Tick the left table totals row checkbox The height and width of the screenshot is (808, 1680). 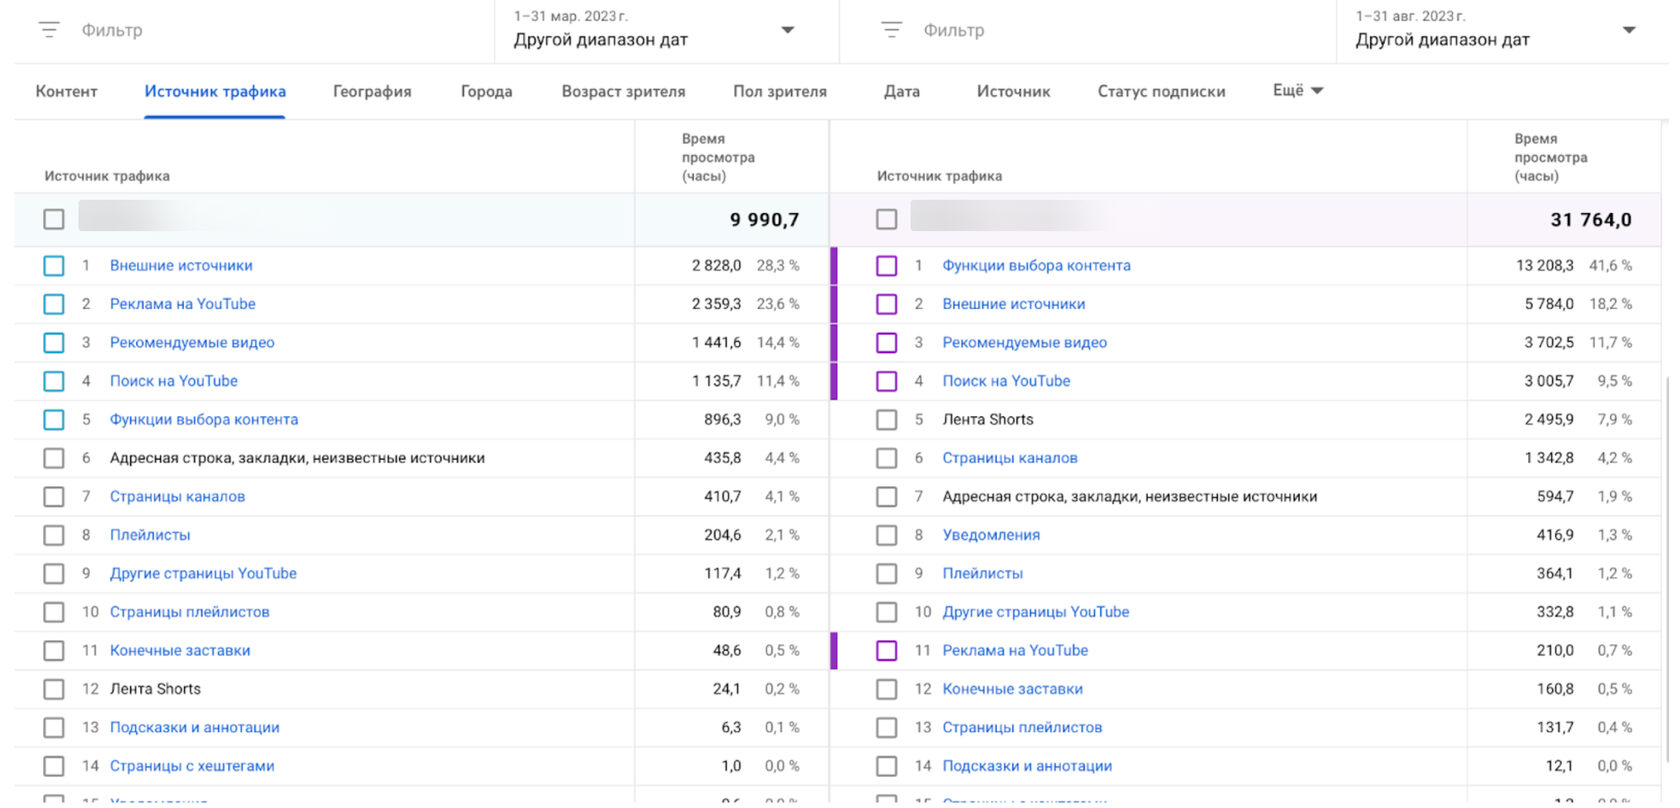[x=54, y=219]
